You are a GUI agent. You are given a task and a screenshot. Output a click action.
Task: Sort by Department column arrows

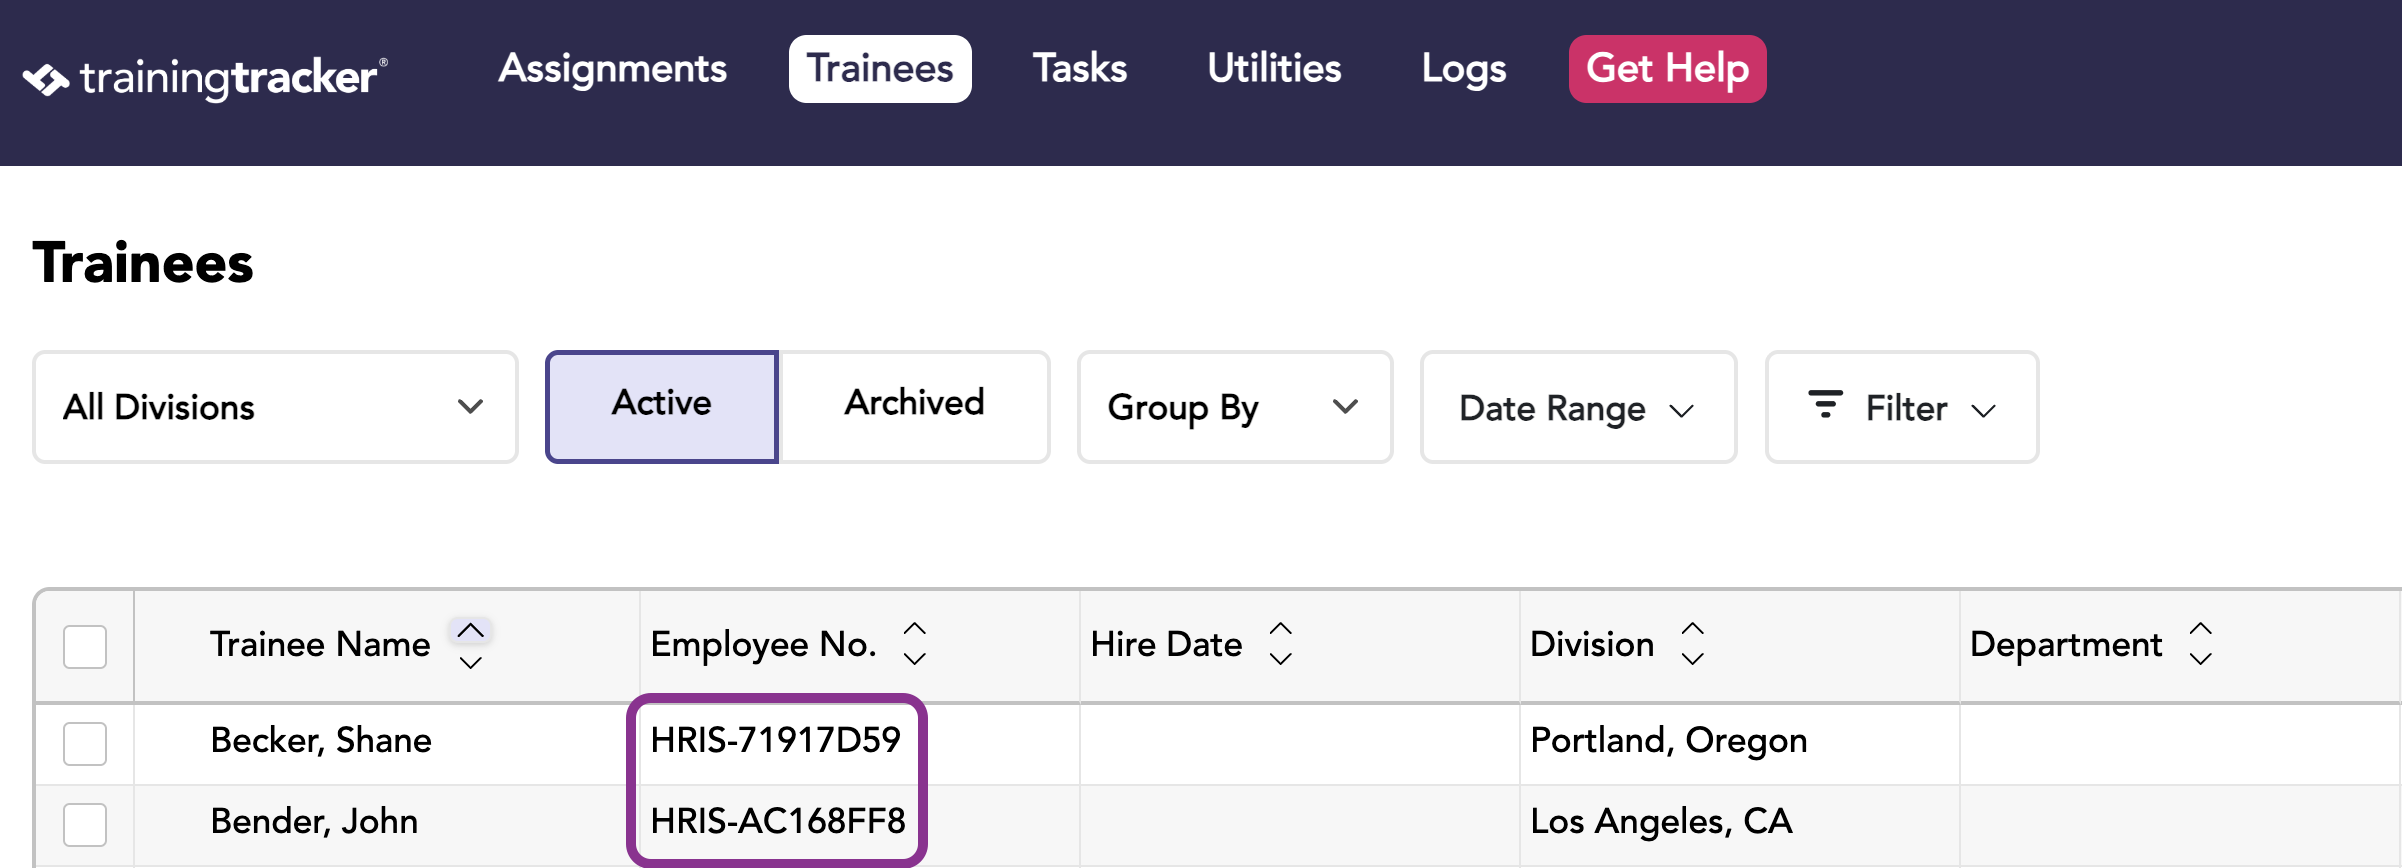(2200, 644)
